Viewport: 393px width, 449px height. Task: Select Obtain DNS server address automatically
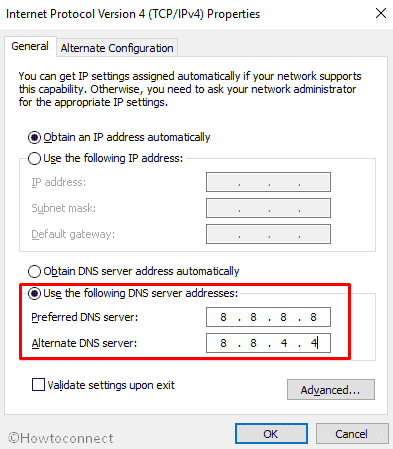tap(34, 271)
